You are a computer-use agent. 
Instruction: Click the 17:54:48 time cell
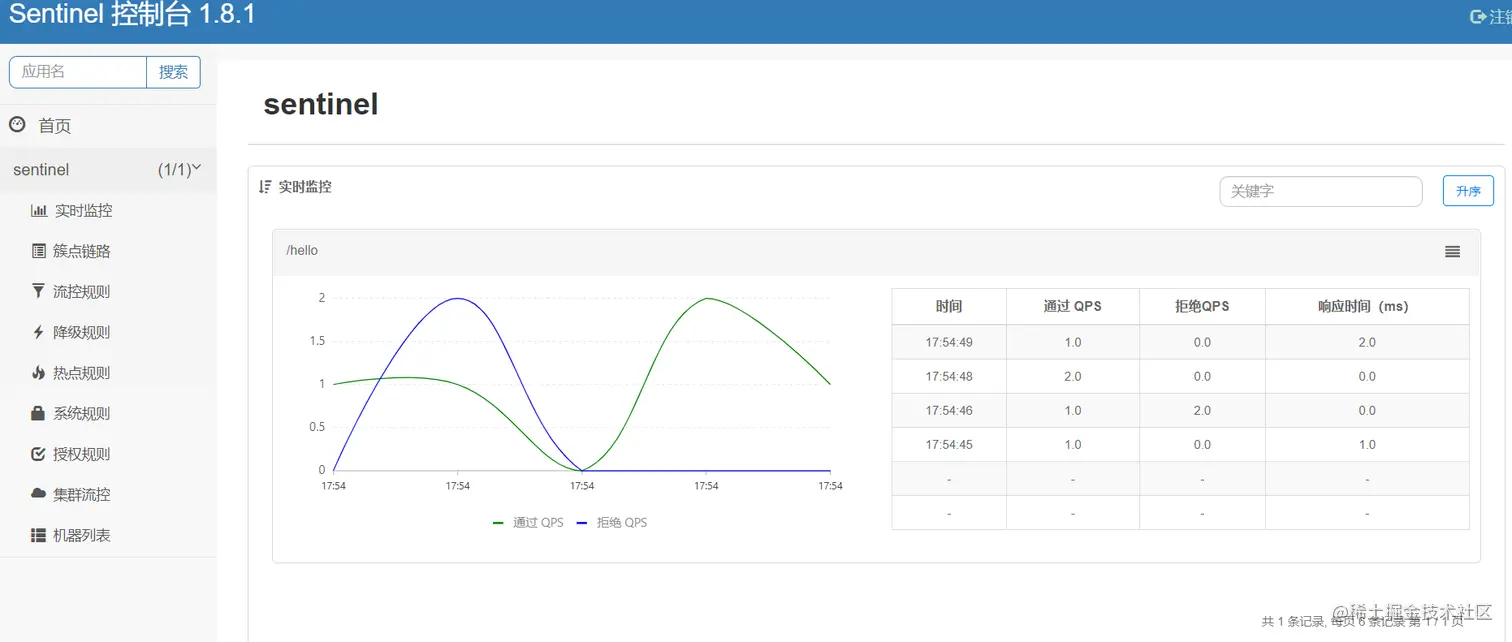click(x=949, y=376)
